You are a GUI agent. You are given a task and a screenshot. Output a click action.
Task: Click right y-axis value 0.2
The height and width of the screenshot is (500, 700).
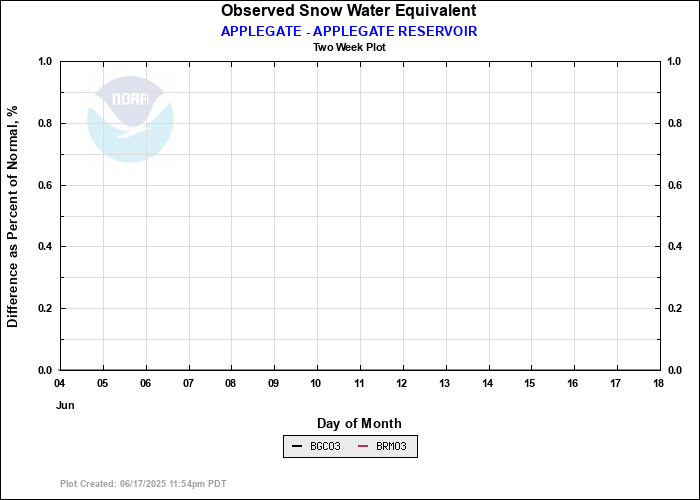(674, 308)
